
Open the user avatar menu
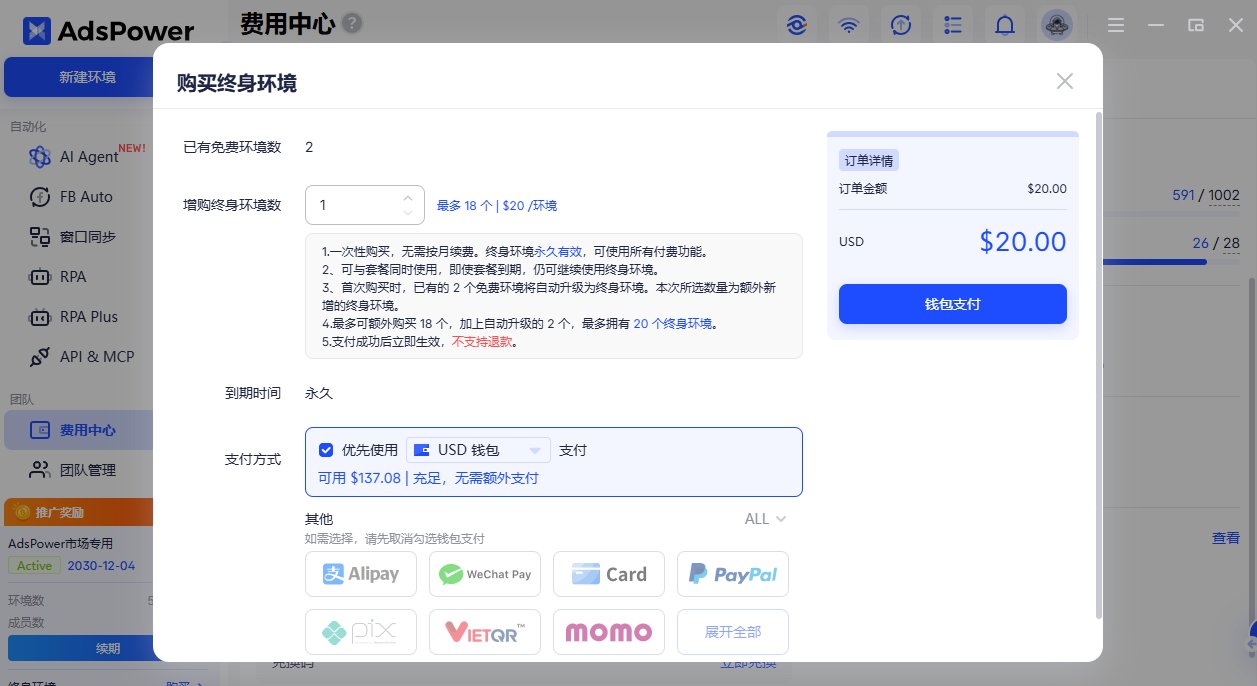1057,26
